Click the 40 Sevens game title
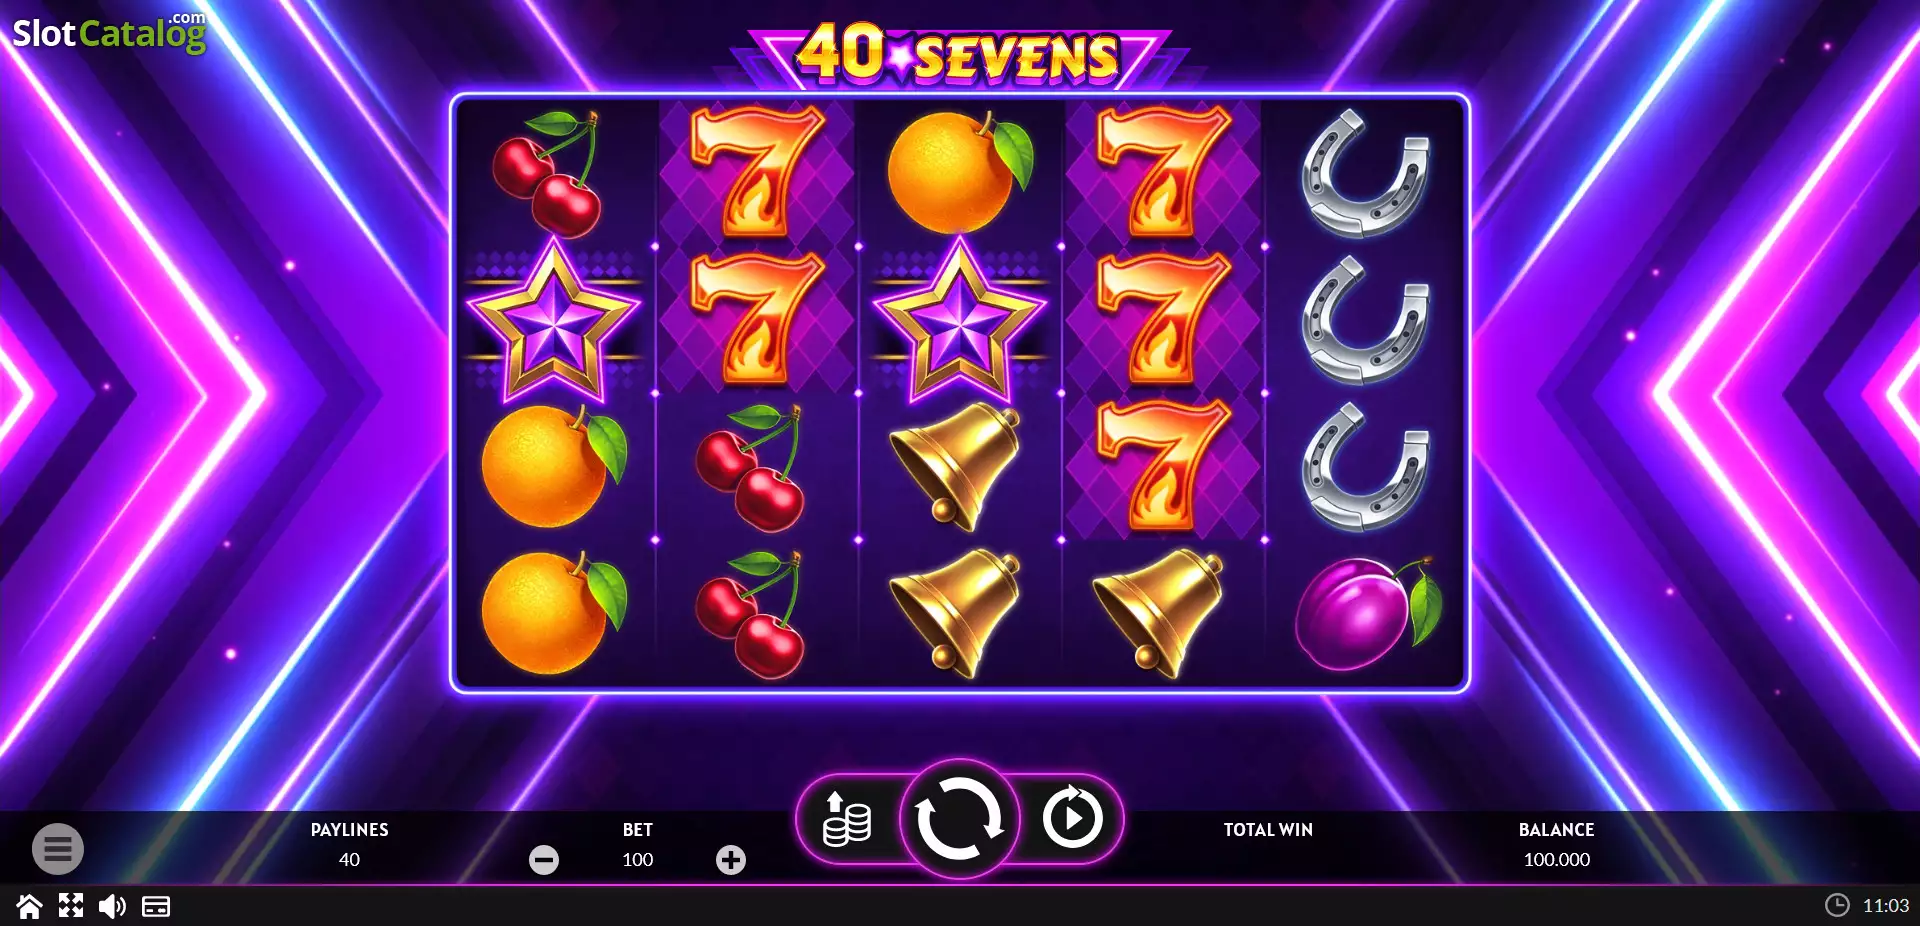 [x=959, y=54]
